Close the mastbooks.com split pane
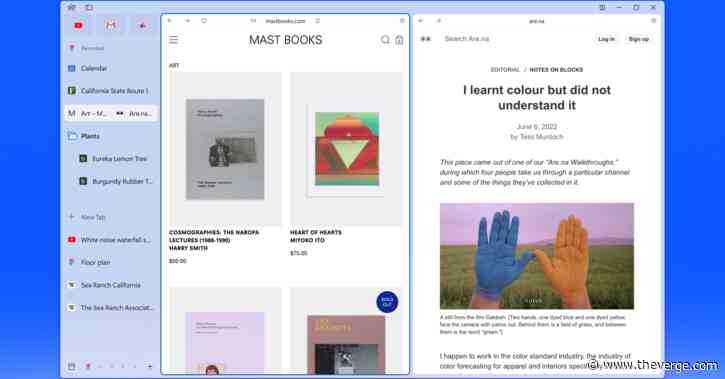 [402, 21]
